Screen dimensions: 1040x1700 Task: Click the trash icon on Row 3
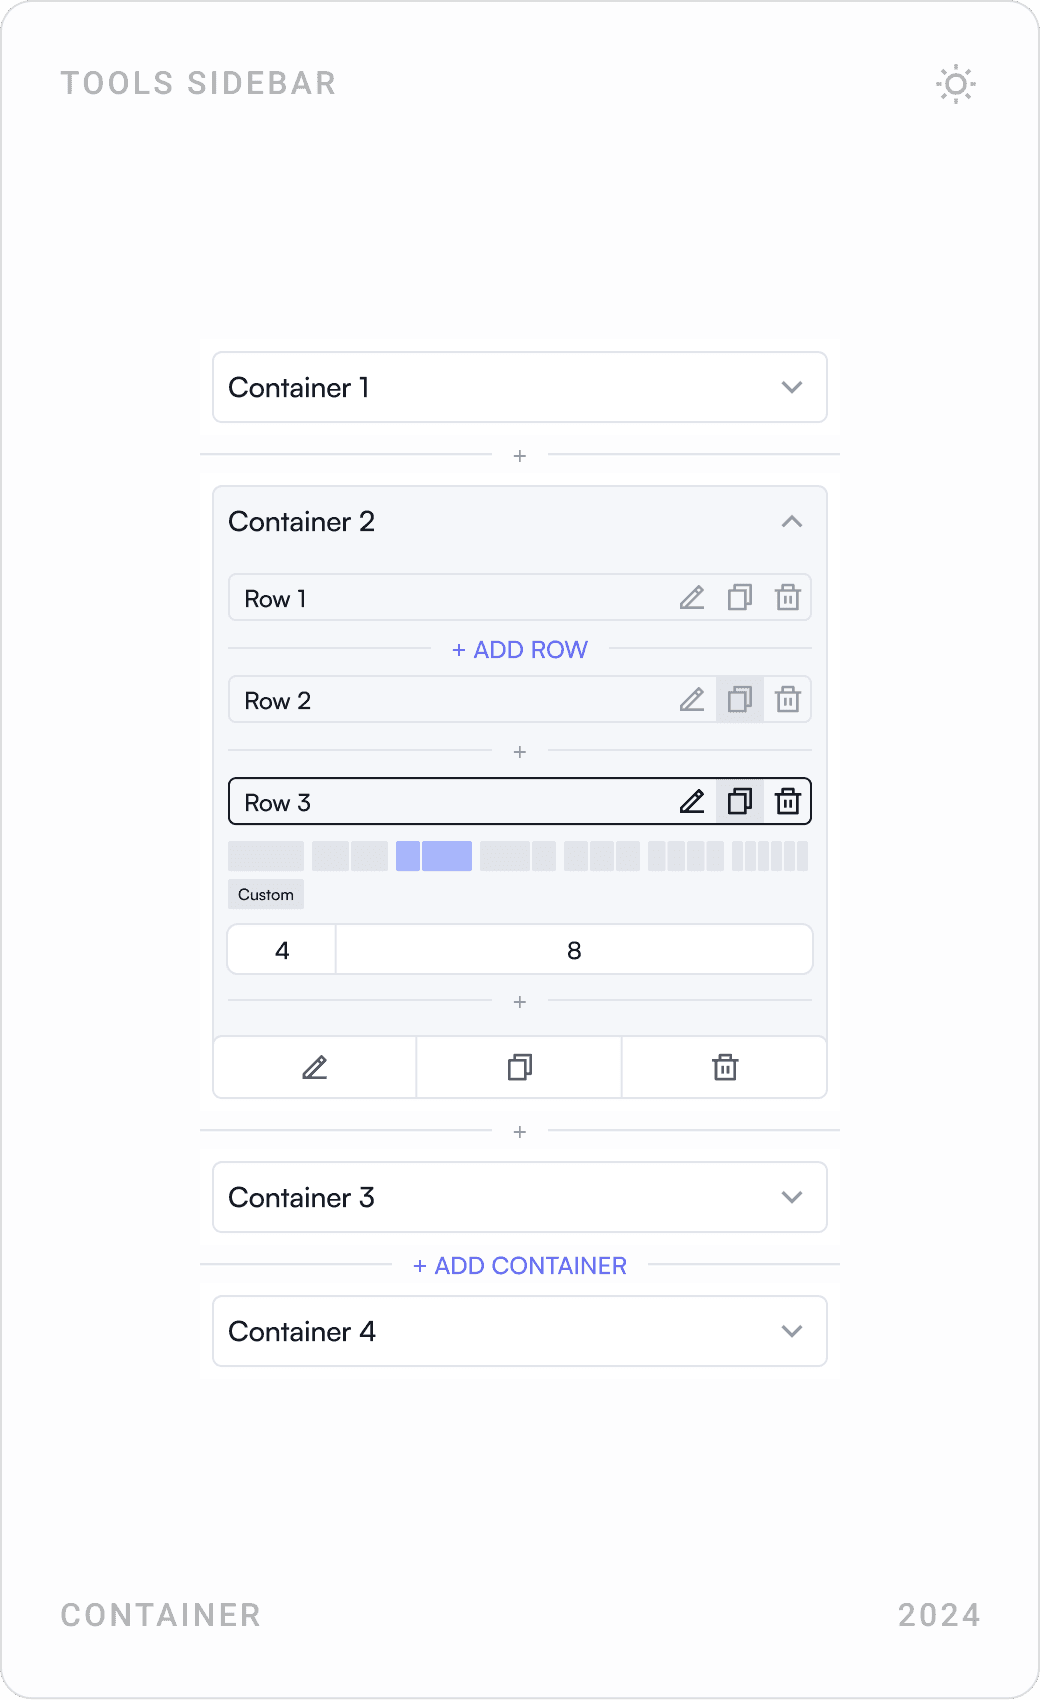(788, 801)
